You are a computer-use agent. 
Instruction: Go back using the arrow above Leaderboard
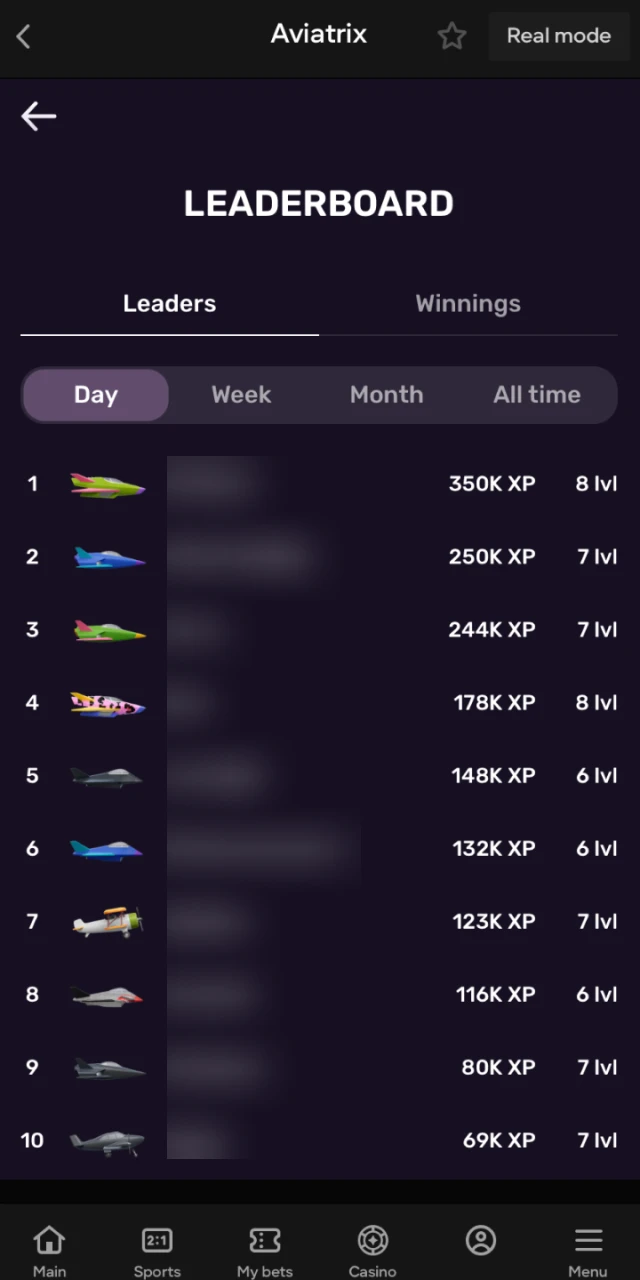[38, 116]
